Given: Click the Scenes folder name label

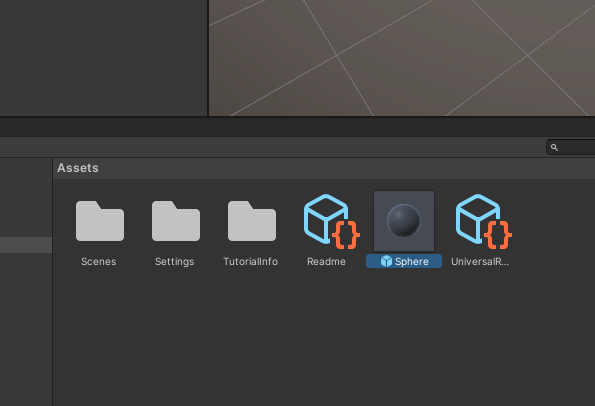Looking at the screenshot, I should [99, 261].
